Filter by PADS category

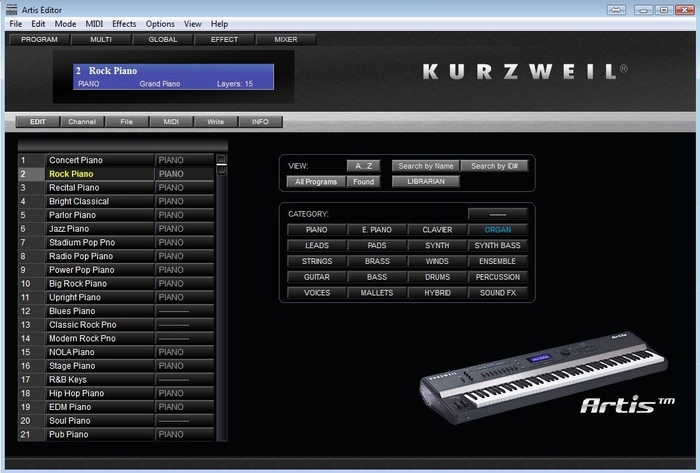tap(377, 245)
